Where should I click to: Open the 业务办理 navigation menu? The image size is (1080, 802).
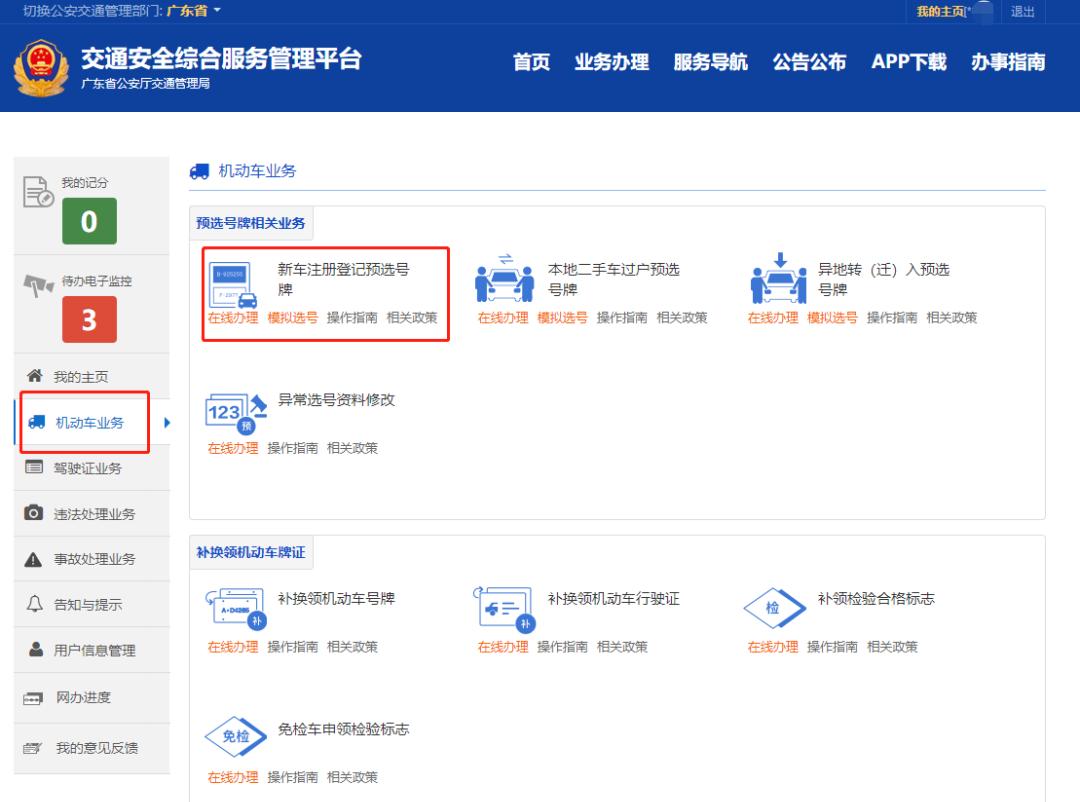coord(612,62)
